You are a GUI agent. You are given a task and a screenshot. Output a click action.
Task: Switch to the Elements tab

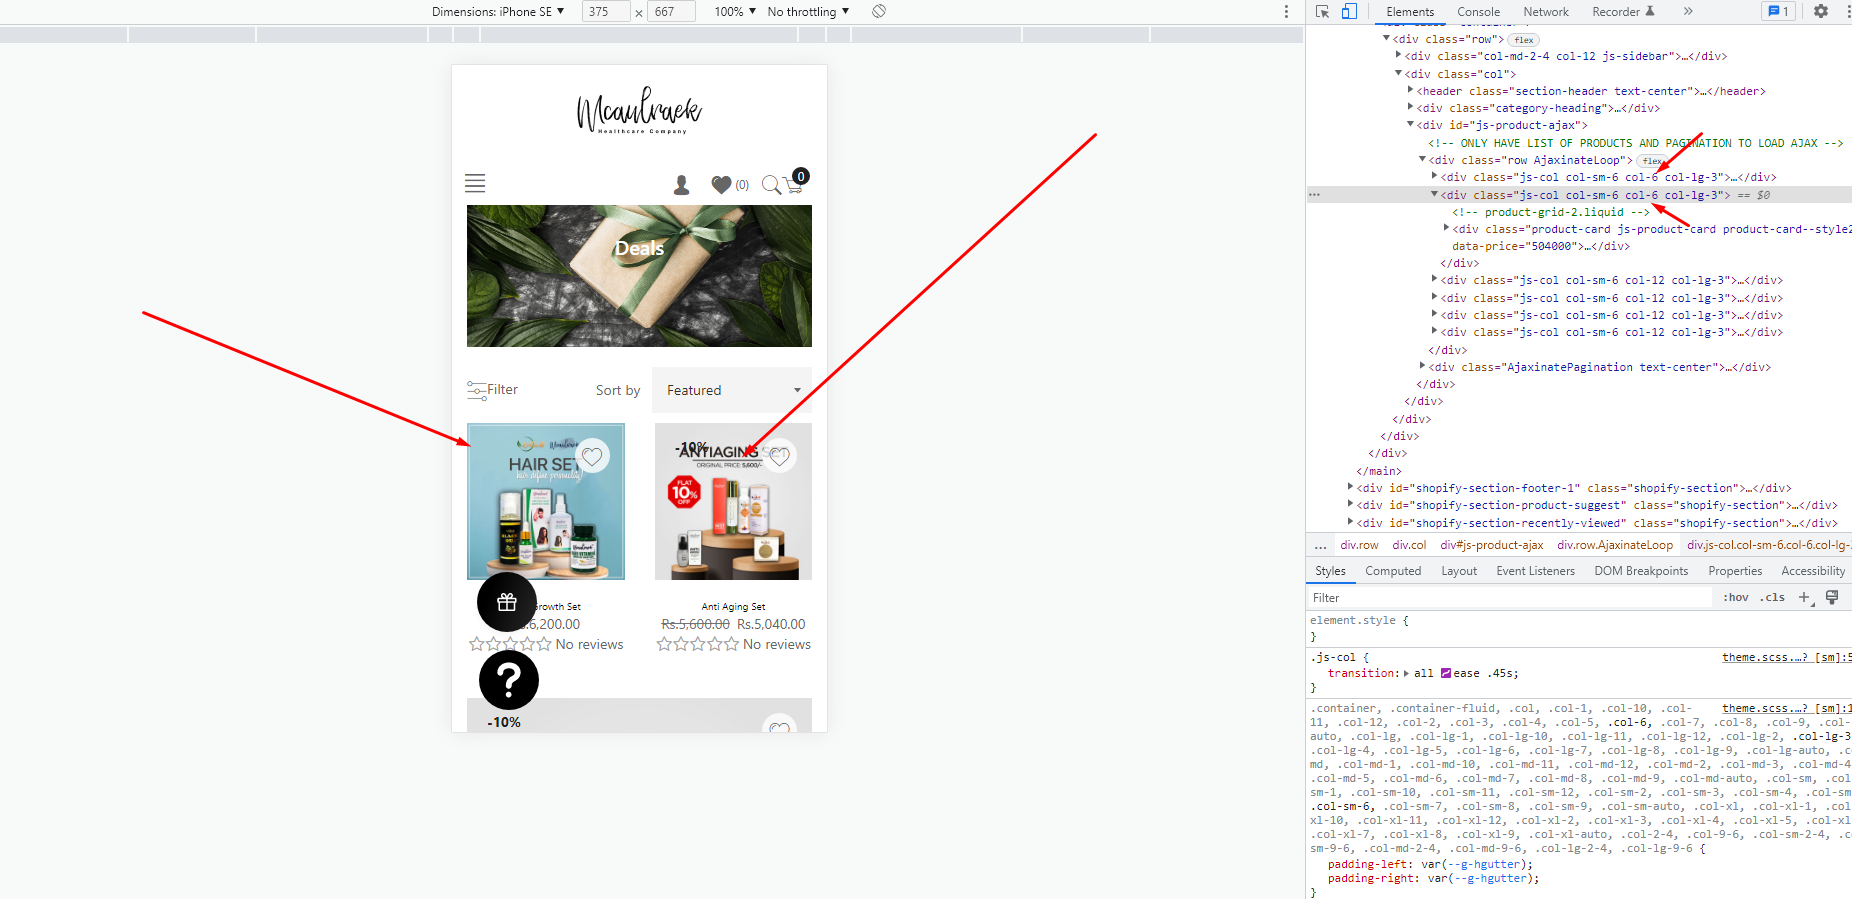coord(1410,11)
